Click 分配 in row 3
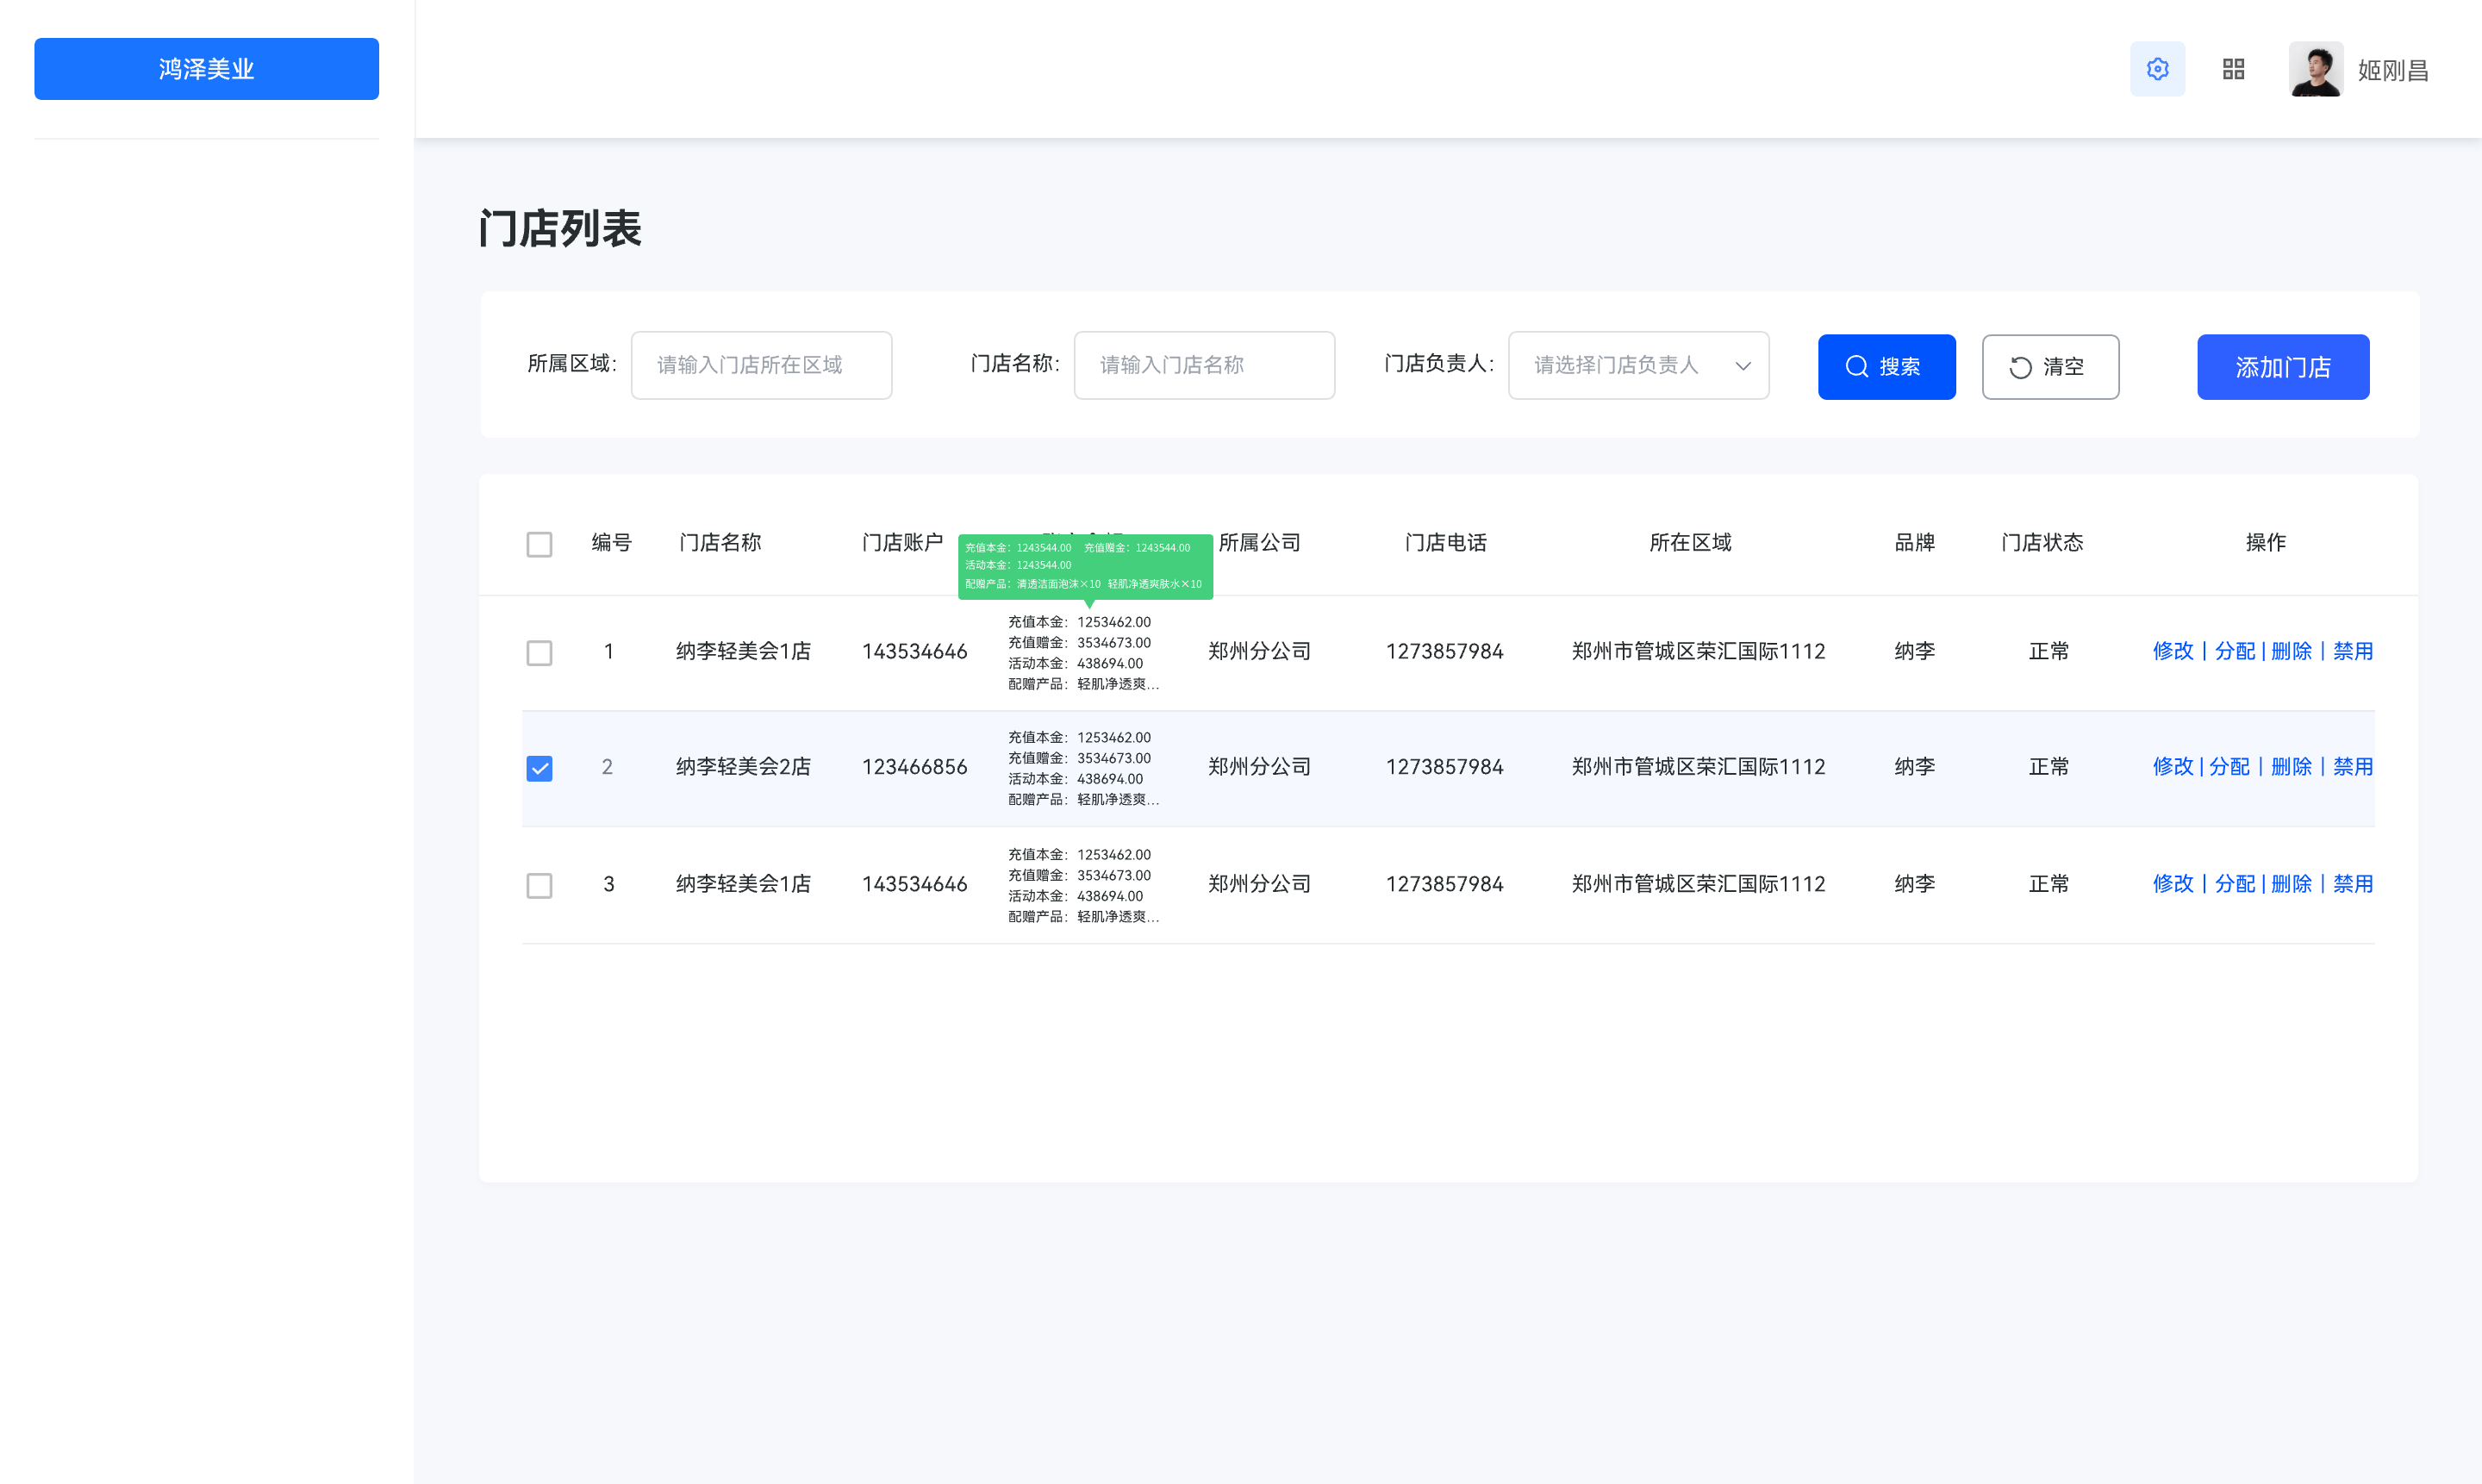2482x1484 pixels. (x=2234, y=884)
